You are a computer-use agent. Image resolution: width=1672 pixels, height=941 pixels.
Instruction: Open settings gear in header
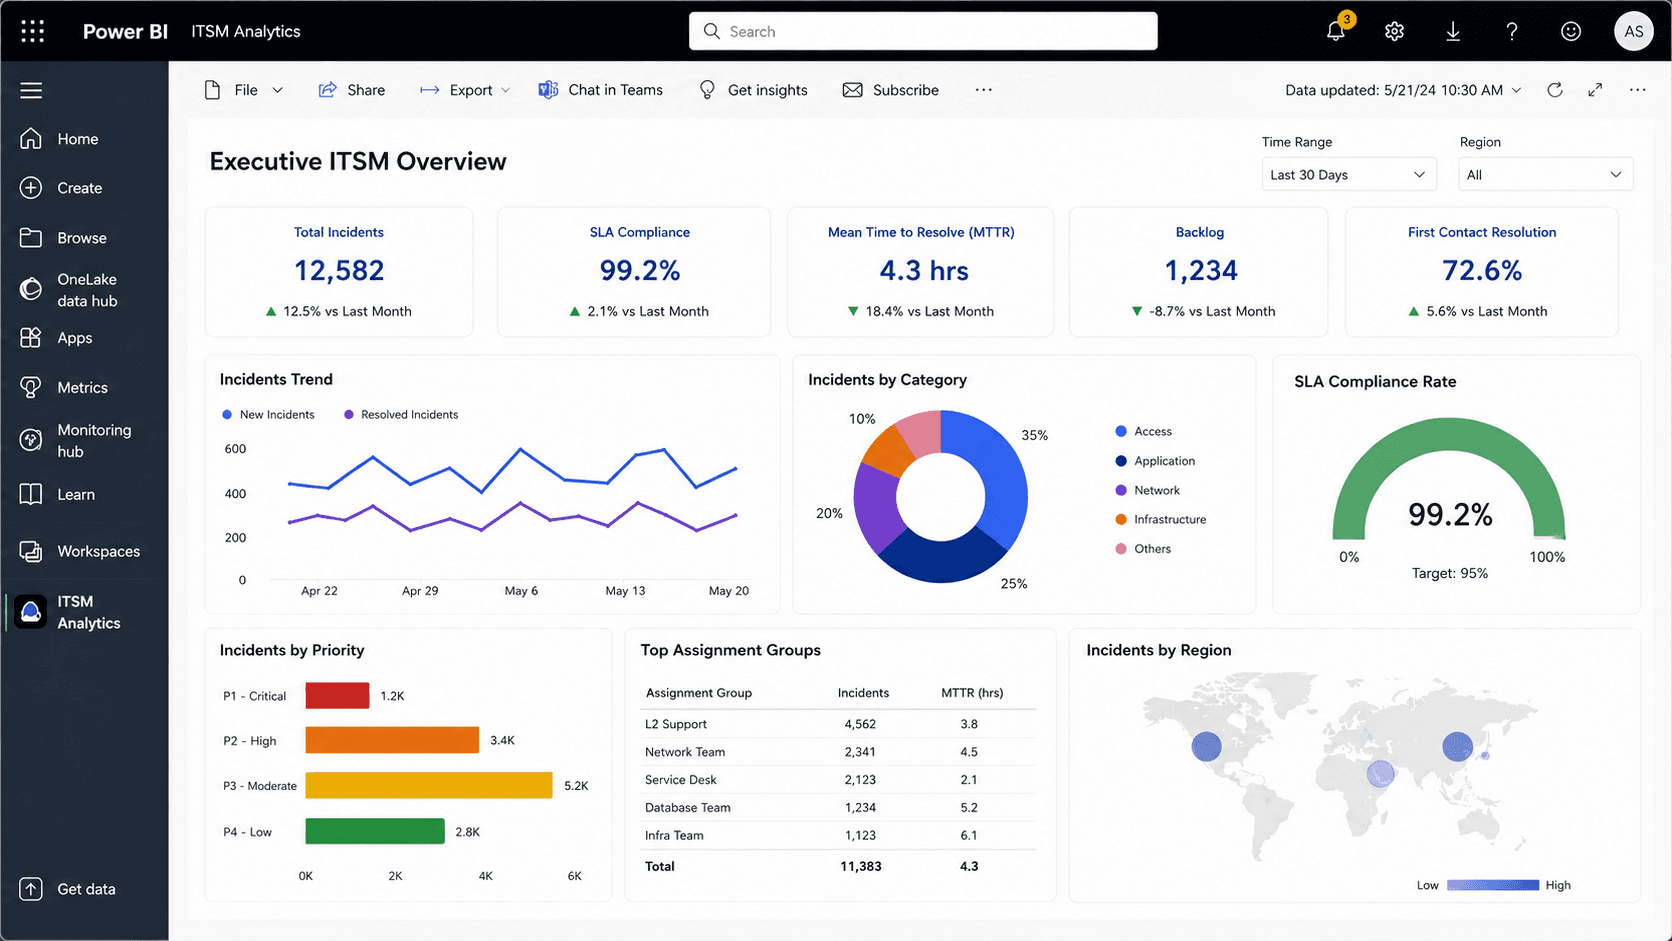click(1394, 31)
